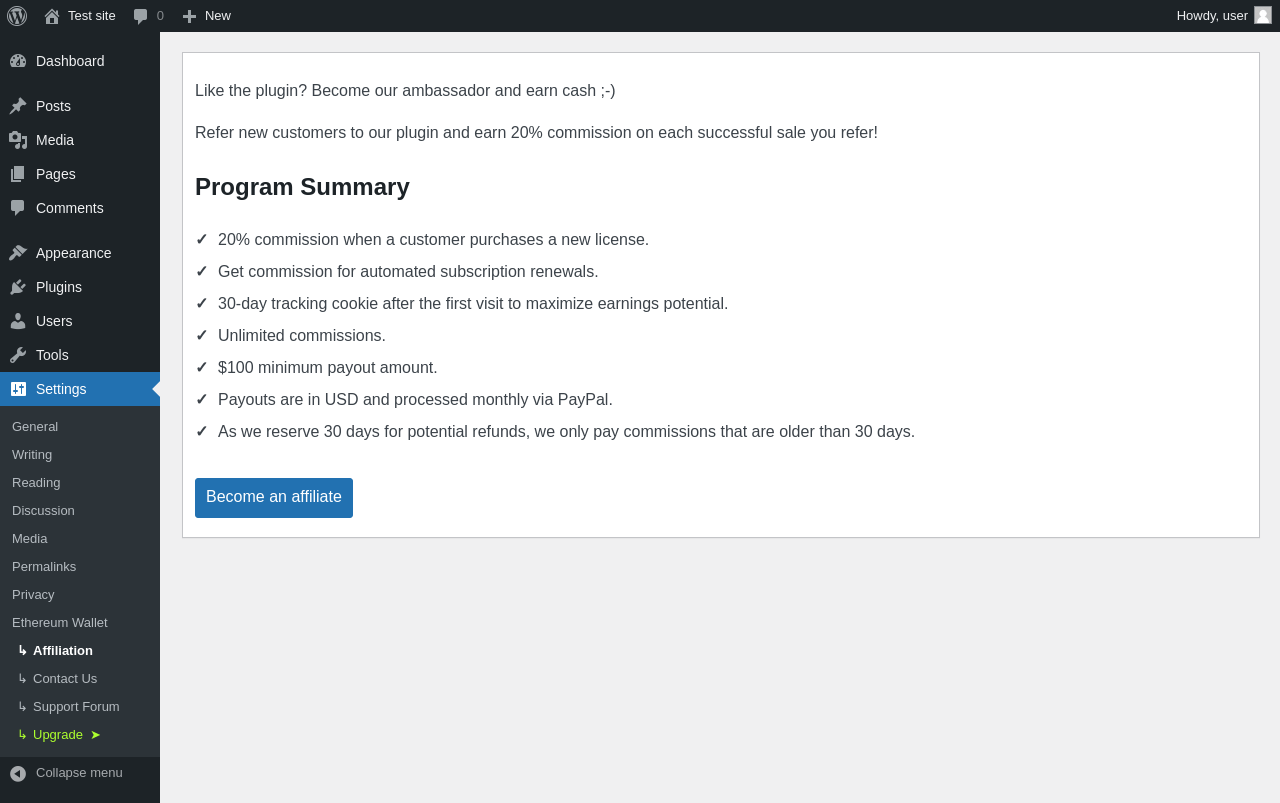
Task: Open Discussion settings submenu
Action: 43,511
